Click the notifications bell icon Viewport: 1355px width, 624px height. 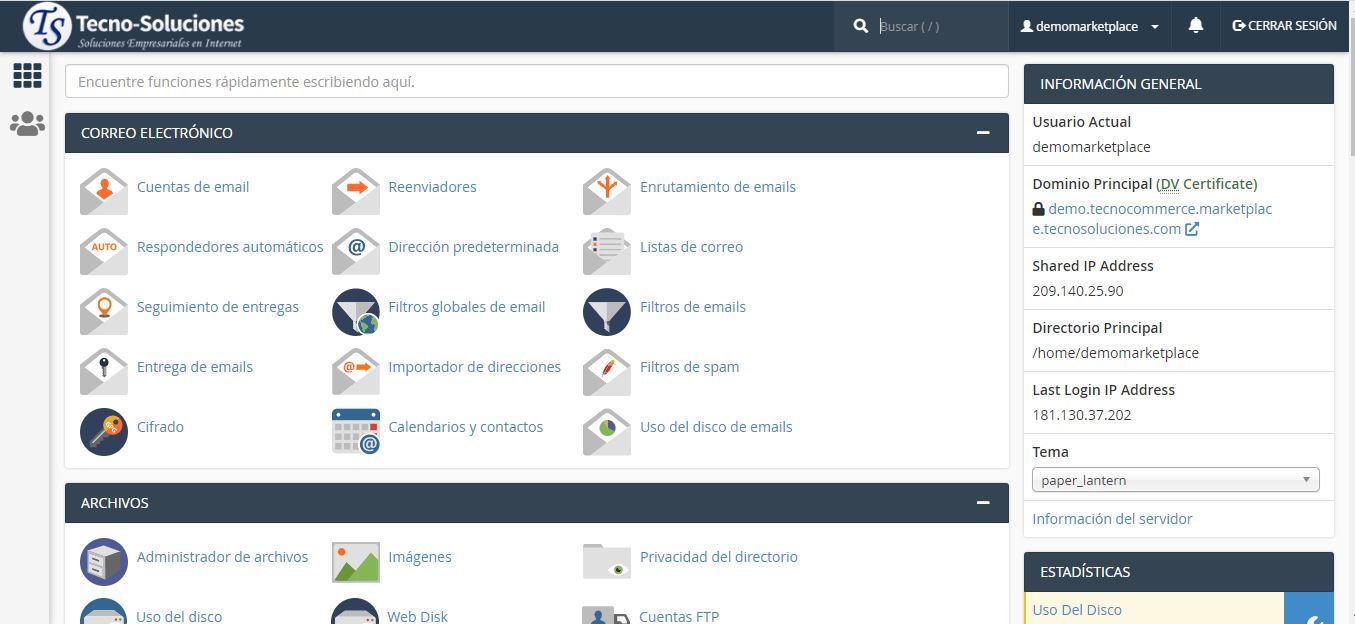[x=1195, y=26]
